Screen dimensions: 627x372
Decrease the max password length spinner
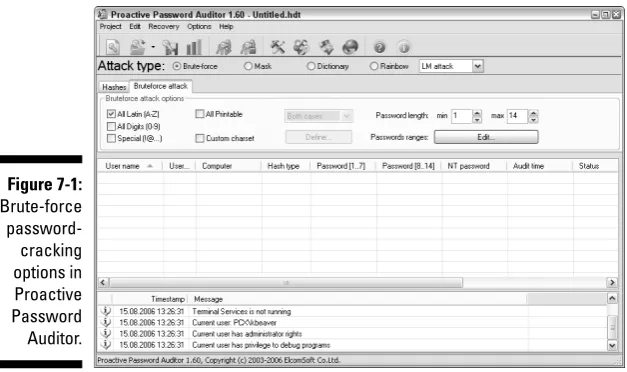coord(533,119)
